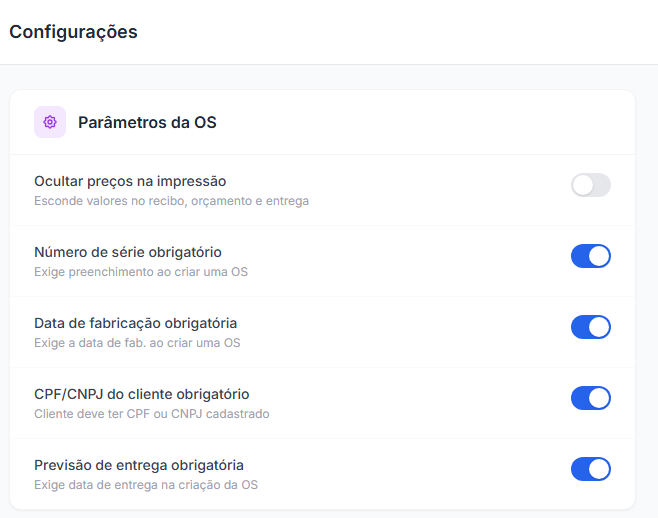The width and height of the screenshot is (658, 518).
Task: Click the Configurações page title
Action: 73,32
